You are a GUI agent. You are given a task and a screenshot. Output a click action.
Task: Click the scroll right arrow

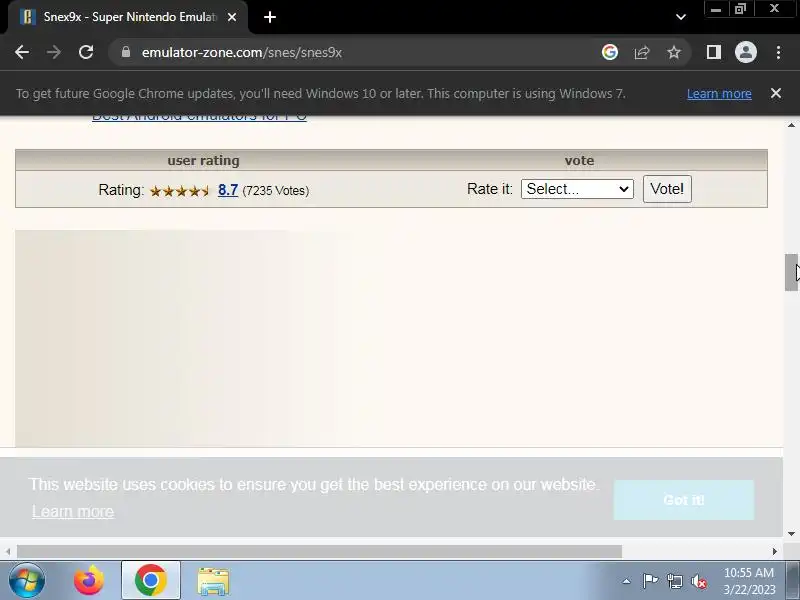point(774,551)
